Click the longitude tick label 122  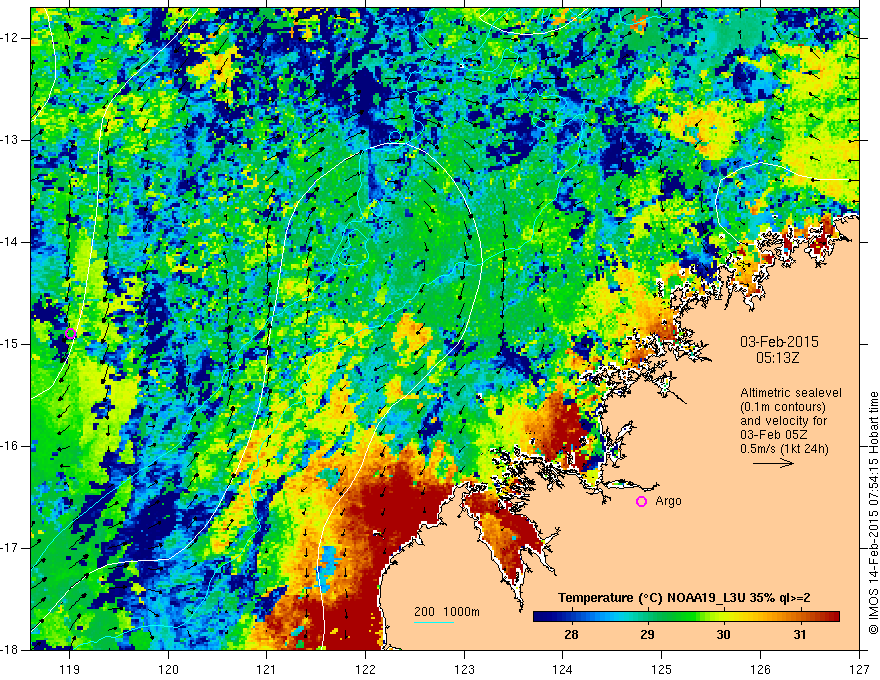pos(365,669)
